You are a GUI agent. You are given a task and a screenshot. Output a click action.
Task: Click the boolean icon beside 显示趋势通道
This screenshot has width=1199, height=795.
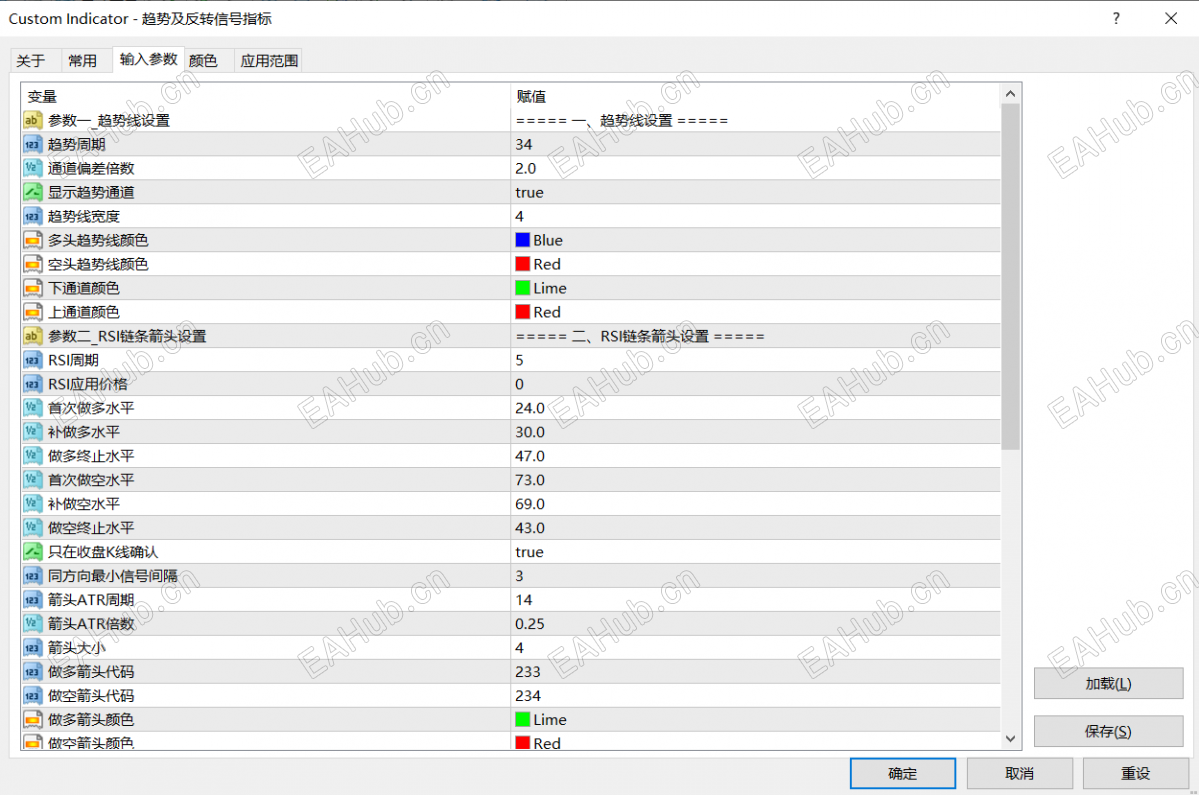(x=32, y=192)
